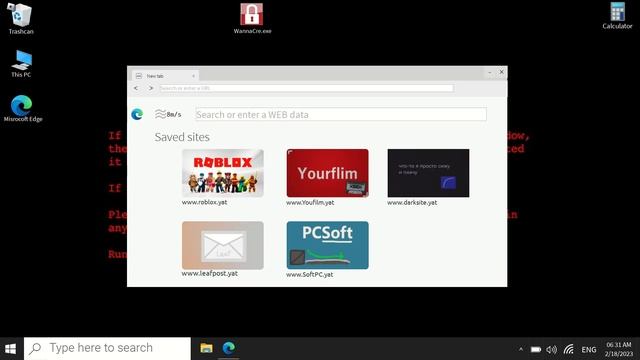This screenshot has height=360, width=640.
Task: Open the Roblox saved site thumbnail
Action: click(223, 173)
